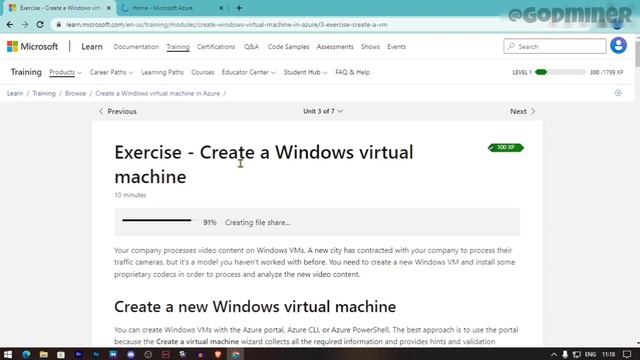
Task: Click the Creating file share status text
Action: [x=258, y=222]
